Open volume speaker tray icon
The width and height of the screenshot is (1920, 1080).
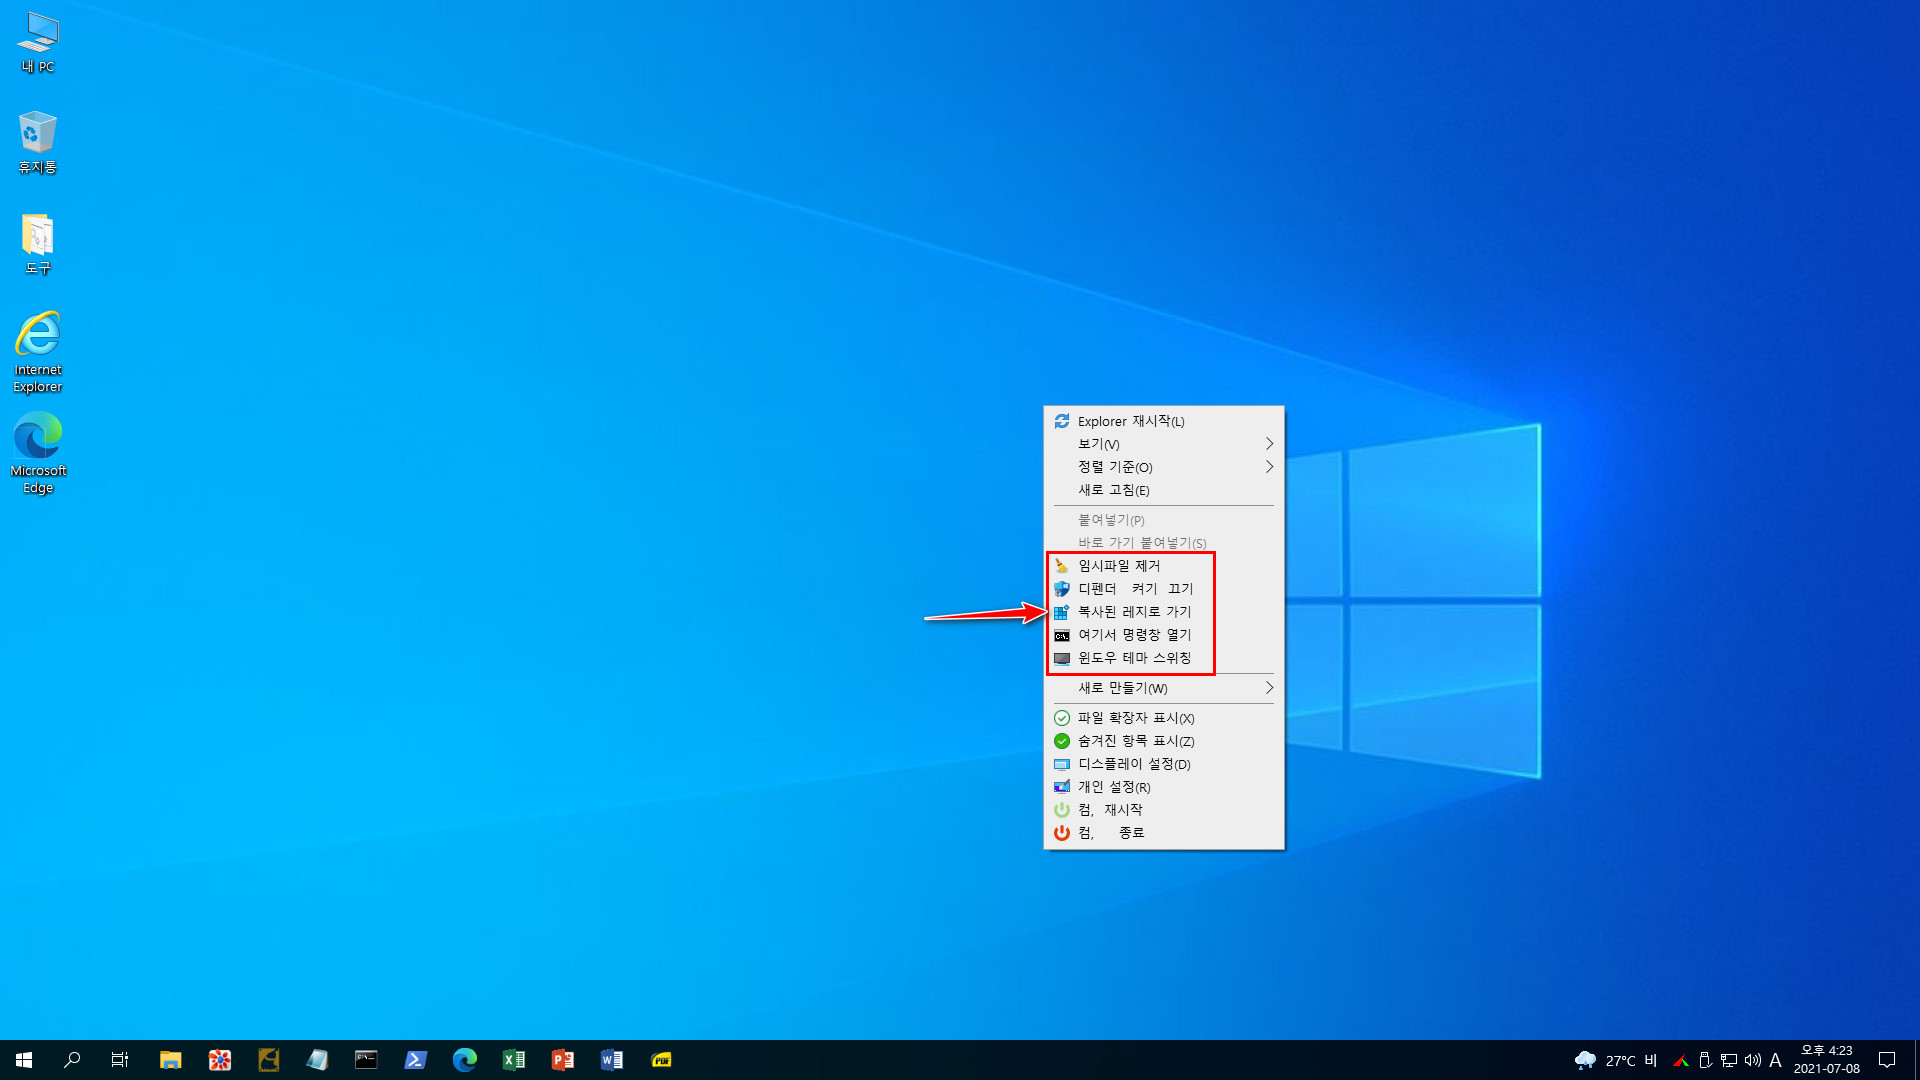pyautogui.click(x=1752, y=1061)
